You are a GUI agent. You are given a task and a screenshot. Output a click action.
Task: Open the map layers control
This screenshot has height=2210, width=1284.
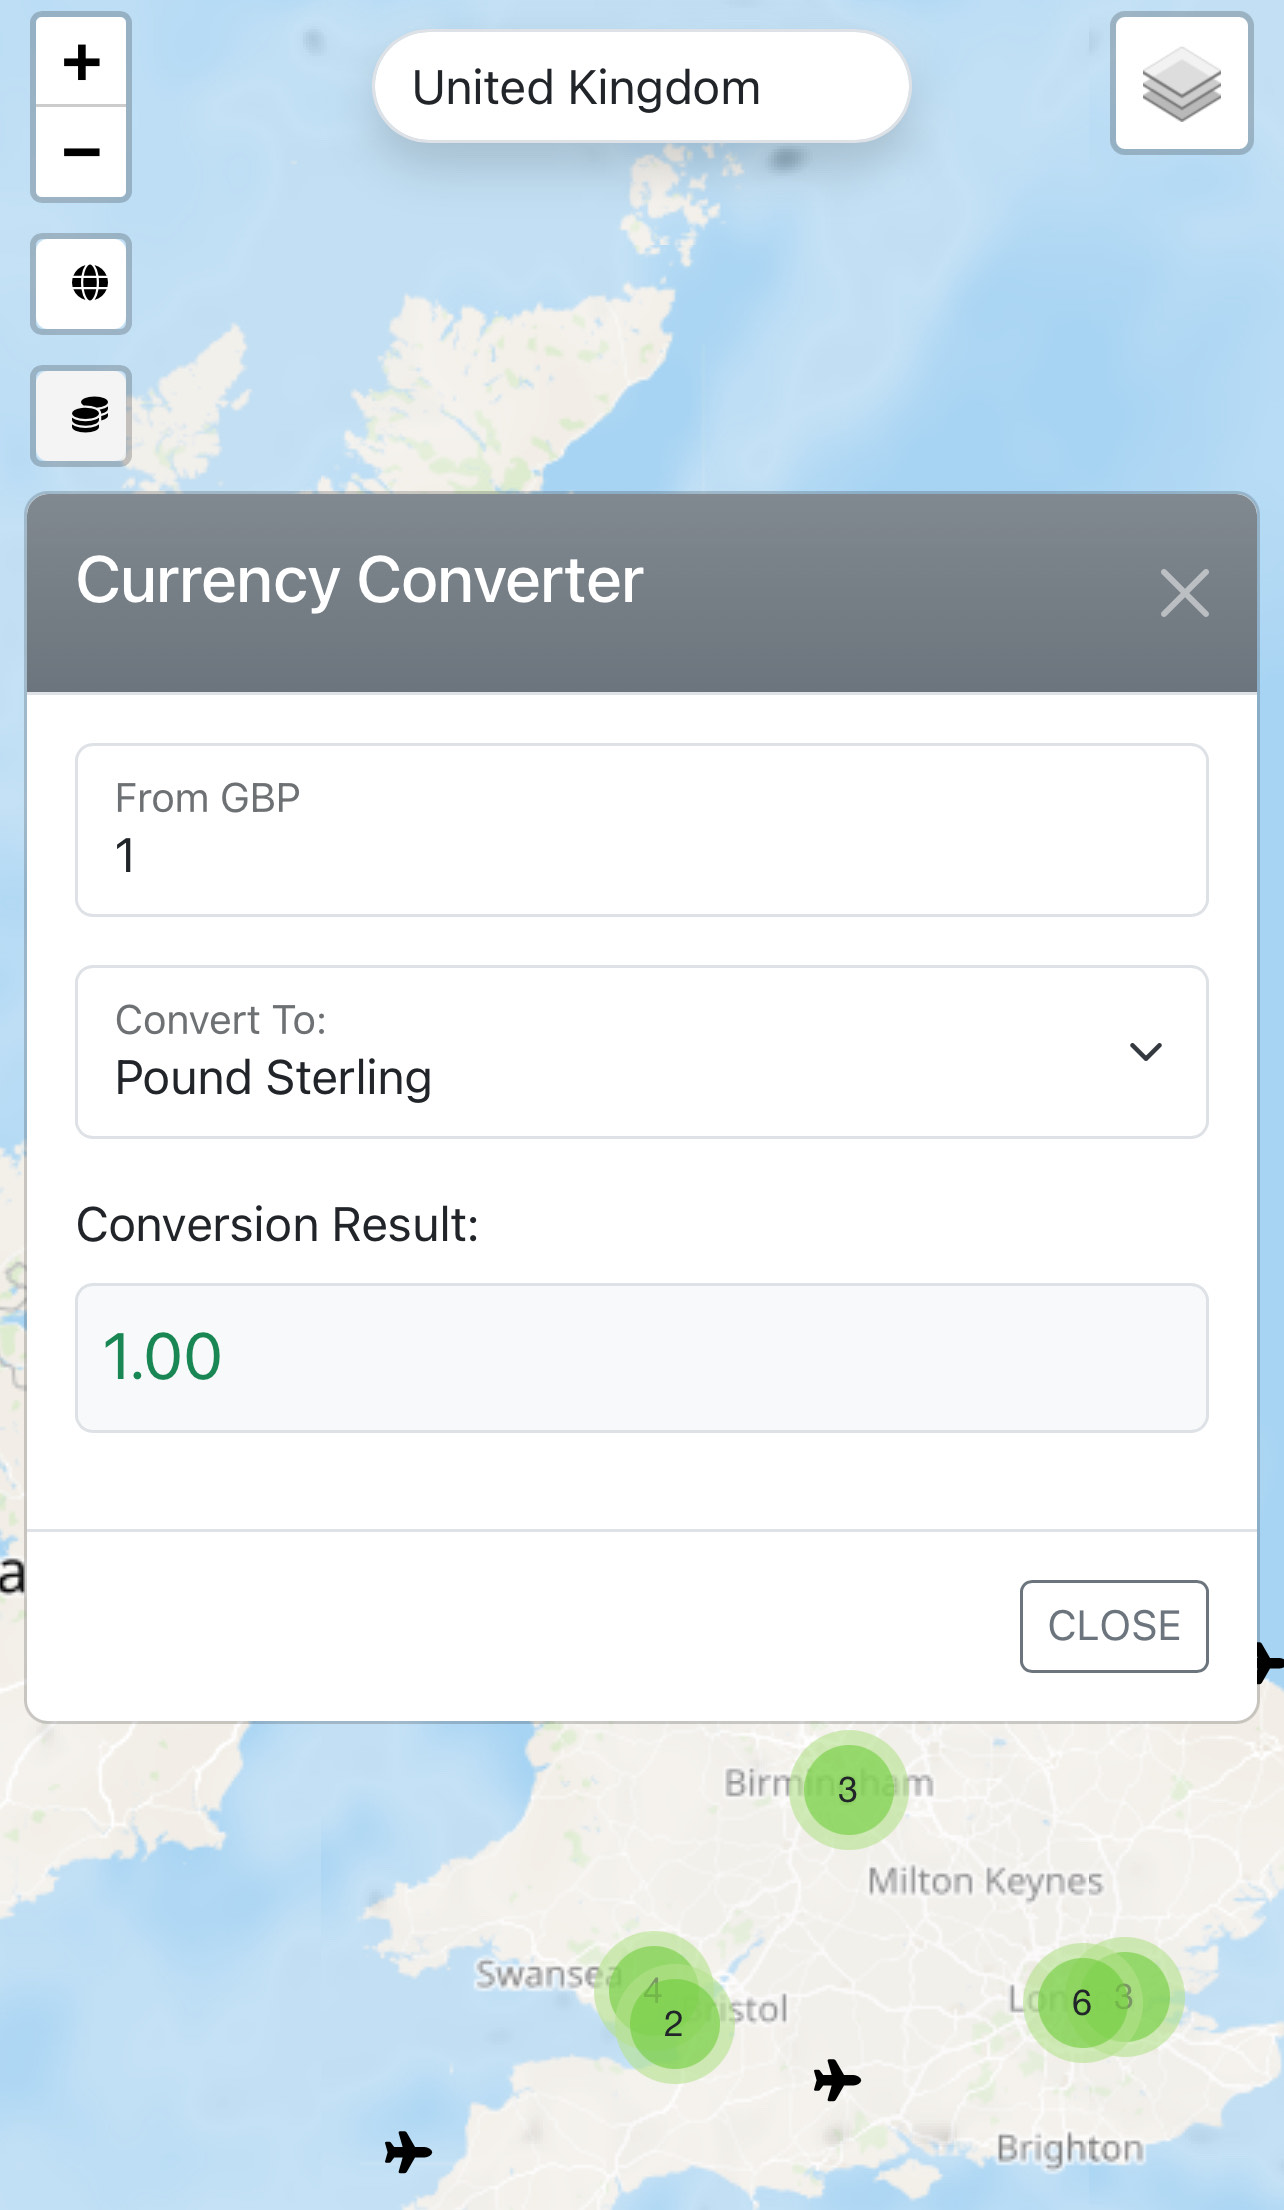coord(1181,85)
